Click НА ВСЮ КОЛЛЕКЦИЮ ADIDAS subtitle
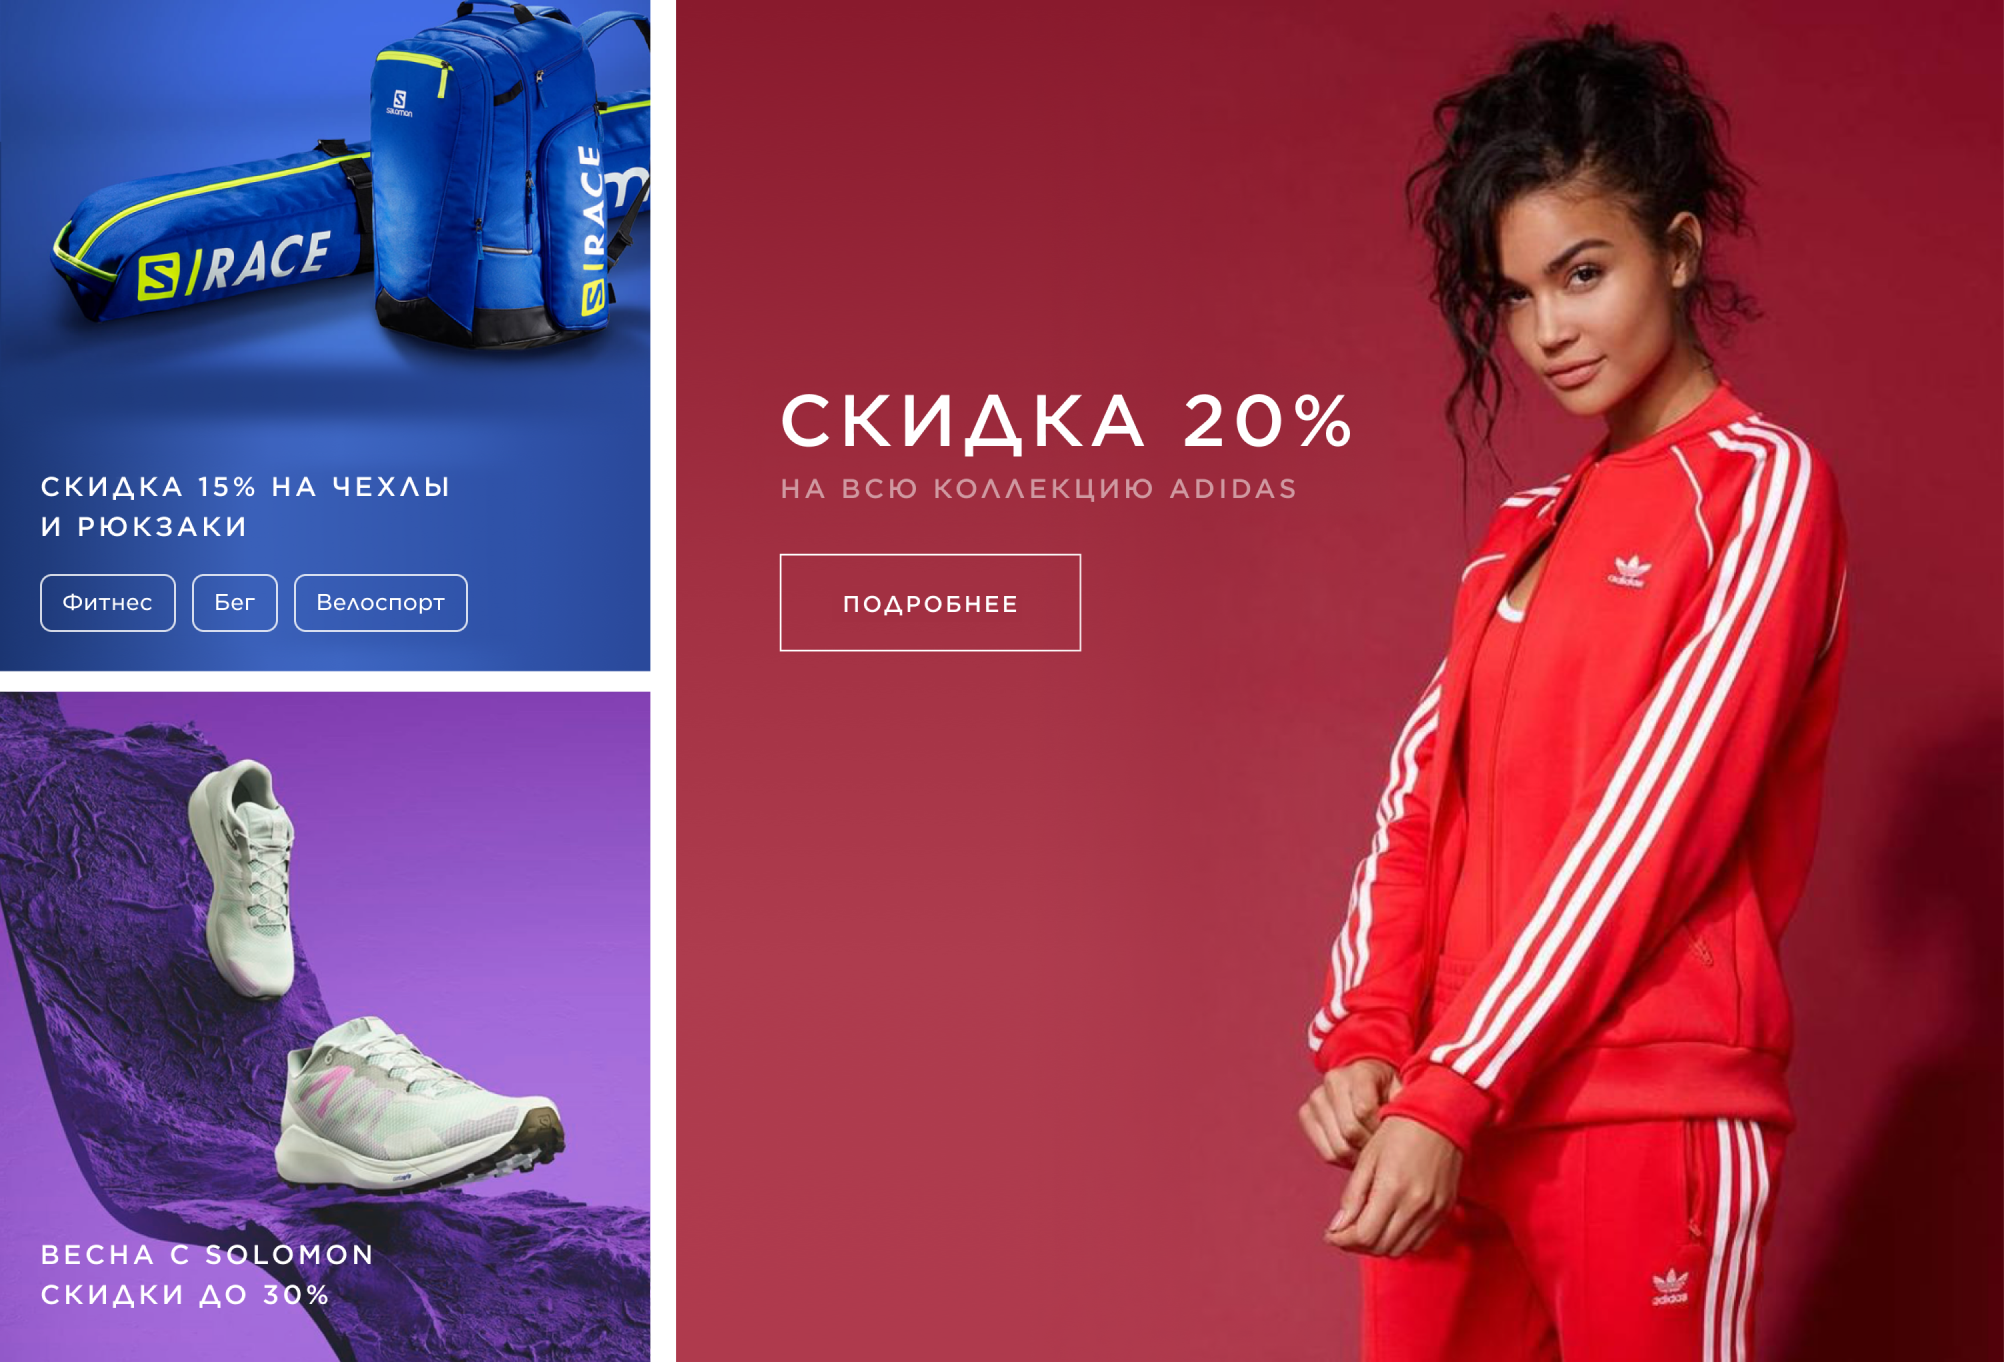 point(1039,489)
